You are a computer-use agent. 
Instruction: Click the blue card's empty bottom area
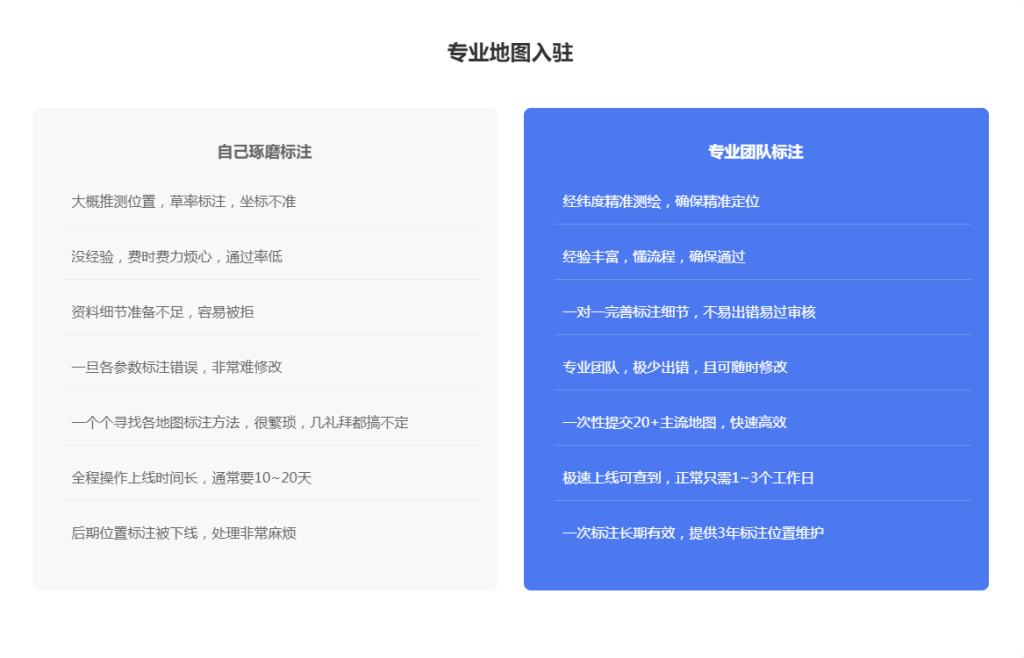(x=755, y=568)
